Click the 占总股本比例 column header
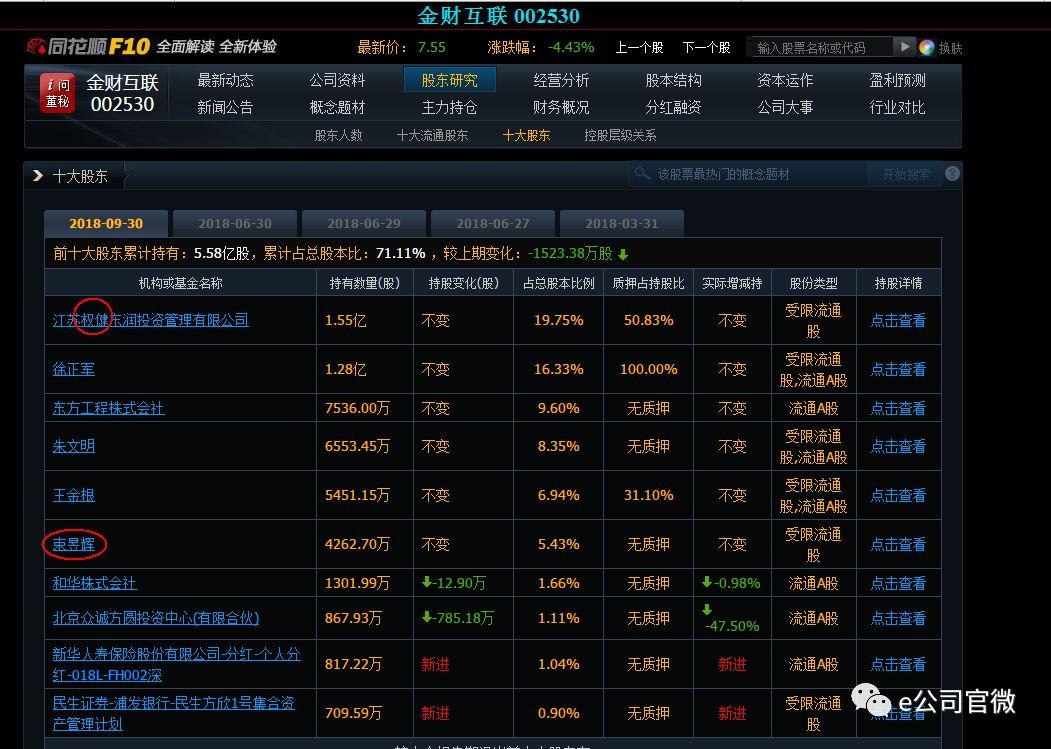This screenshot has height=749, width=1051. (x=558, y=284)
